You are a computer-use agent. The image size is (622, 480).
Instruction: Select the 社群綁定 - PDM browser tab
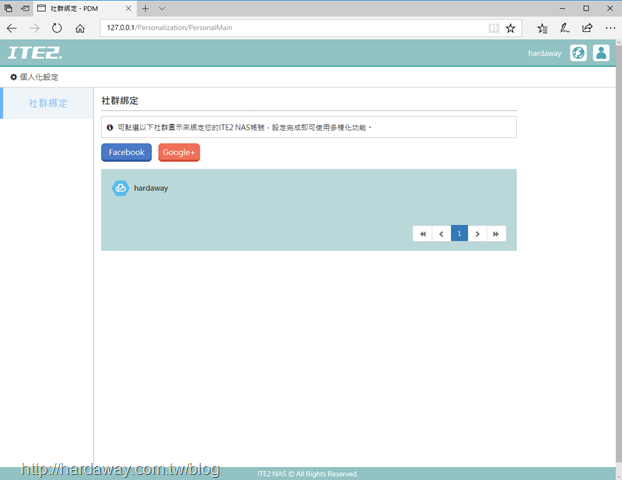click(x=85, y=8)
